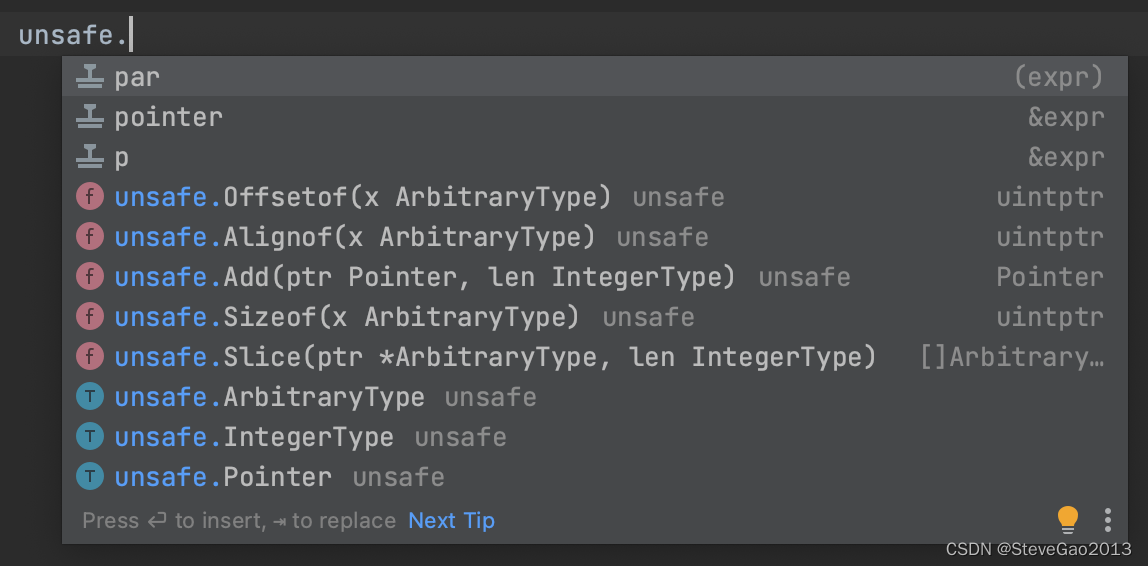Select the par (expr) postfix template
The height and width of the screenshot is (566, 1148).
click(x=594, y=77)
